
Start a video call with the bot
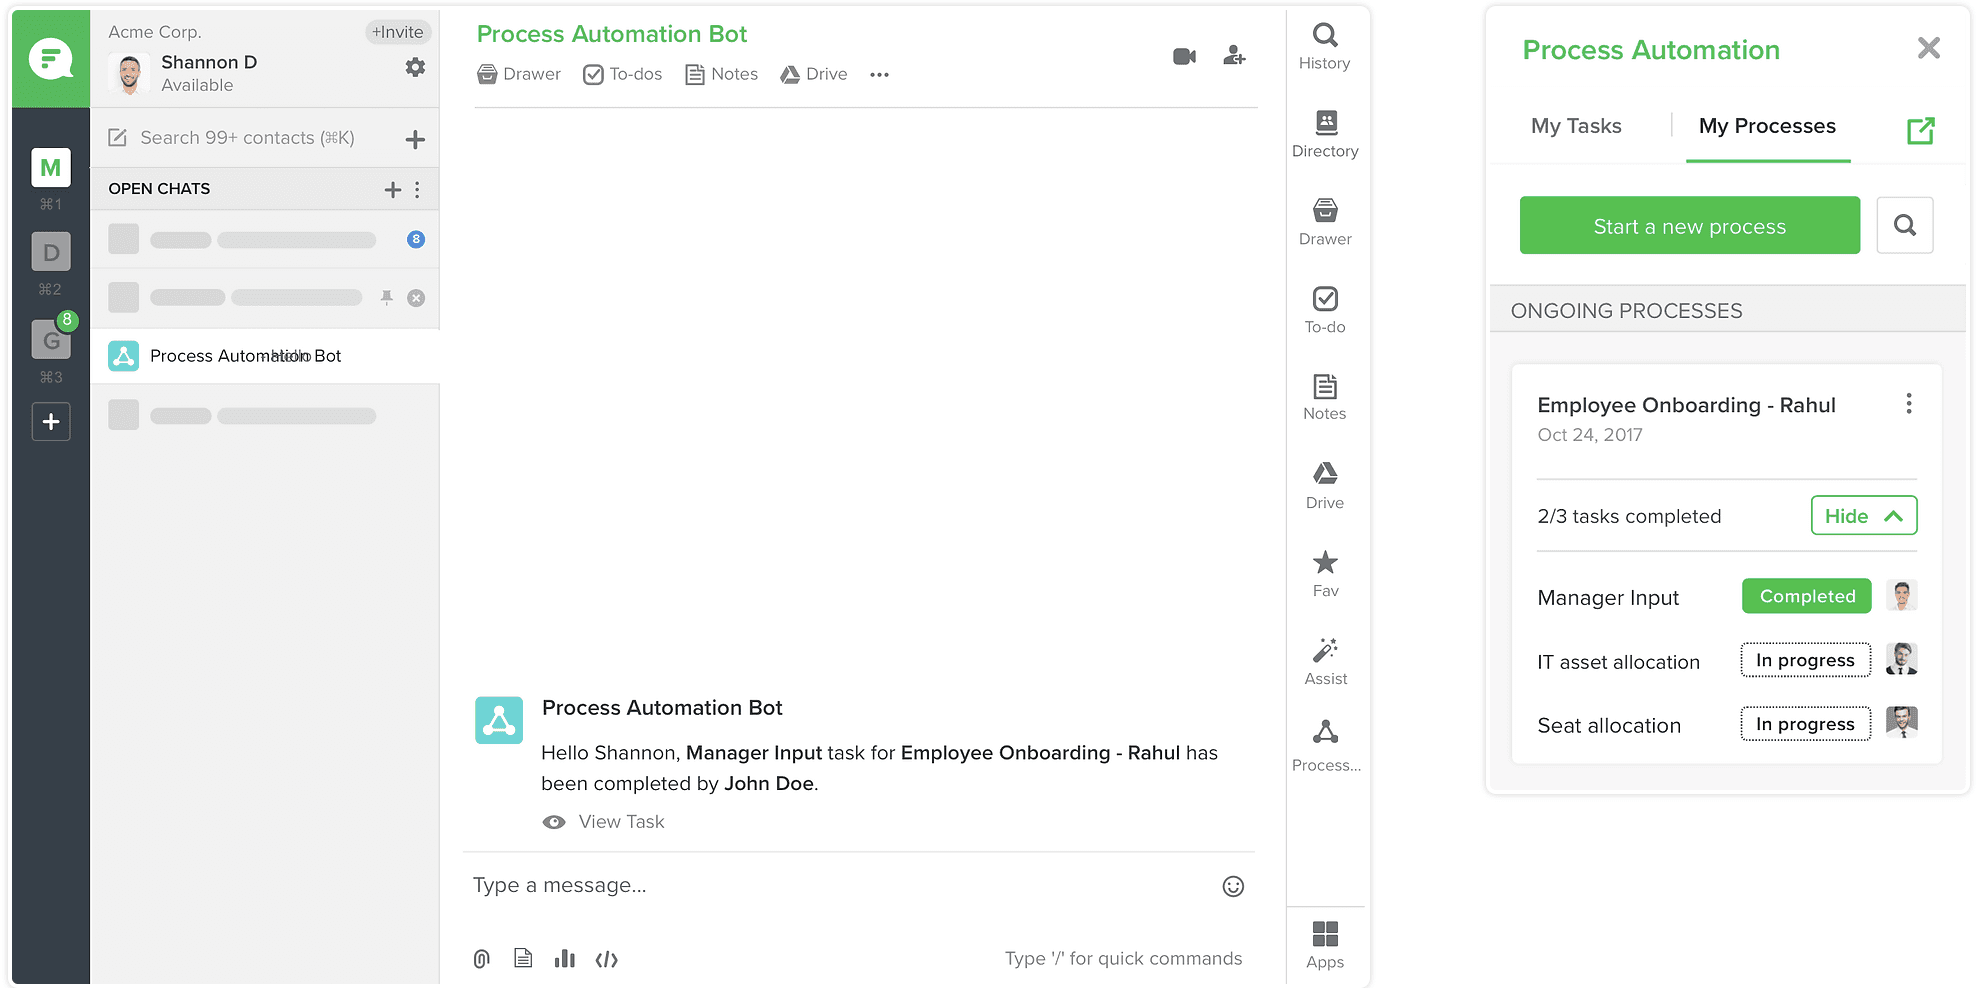(1184, 57)
